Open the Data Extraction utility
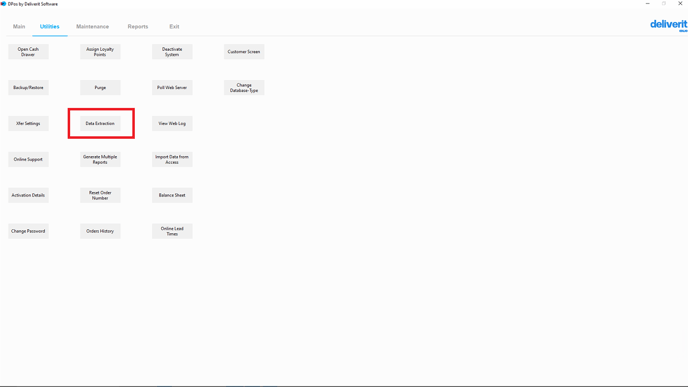 point(100,123)
